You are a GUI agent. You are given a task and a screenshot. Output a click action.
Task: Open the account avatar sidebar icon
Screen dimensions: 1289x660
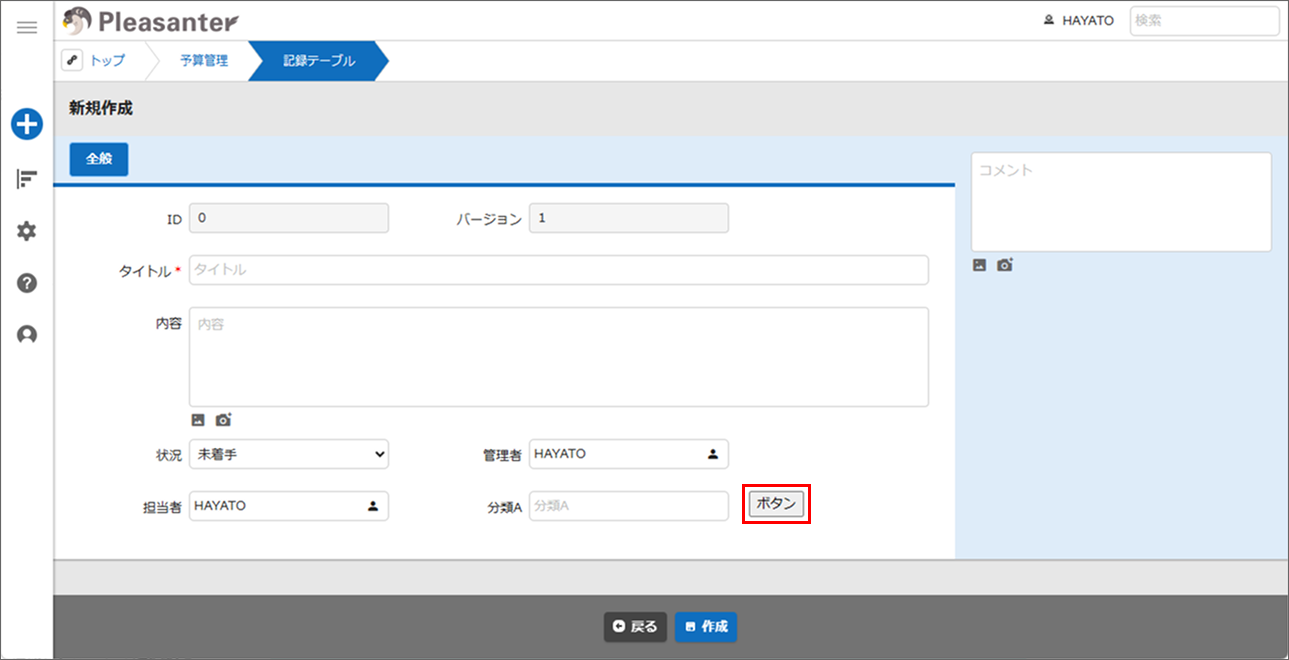coord(27,335)
